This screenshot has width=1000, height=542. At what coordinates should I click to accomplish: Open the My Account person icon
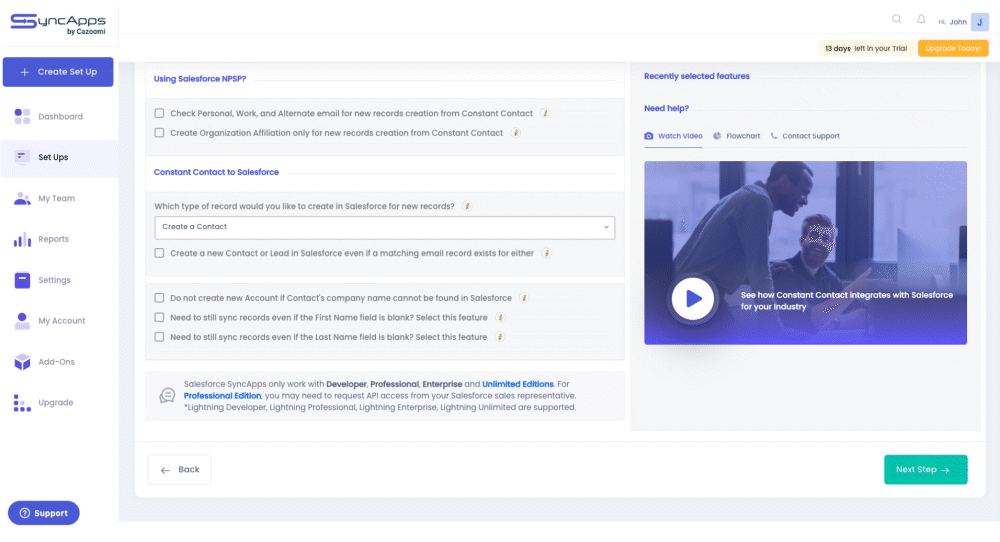(22, 321)
